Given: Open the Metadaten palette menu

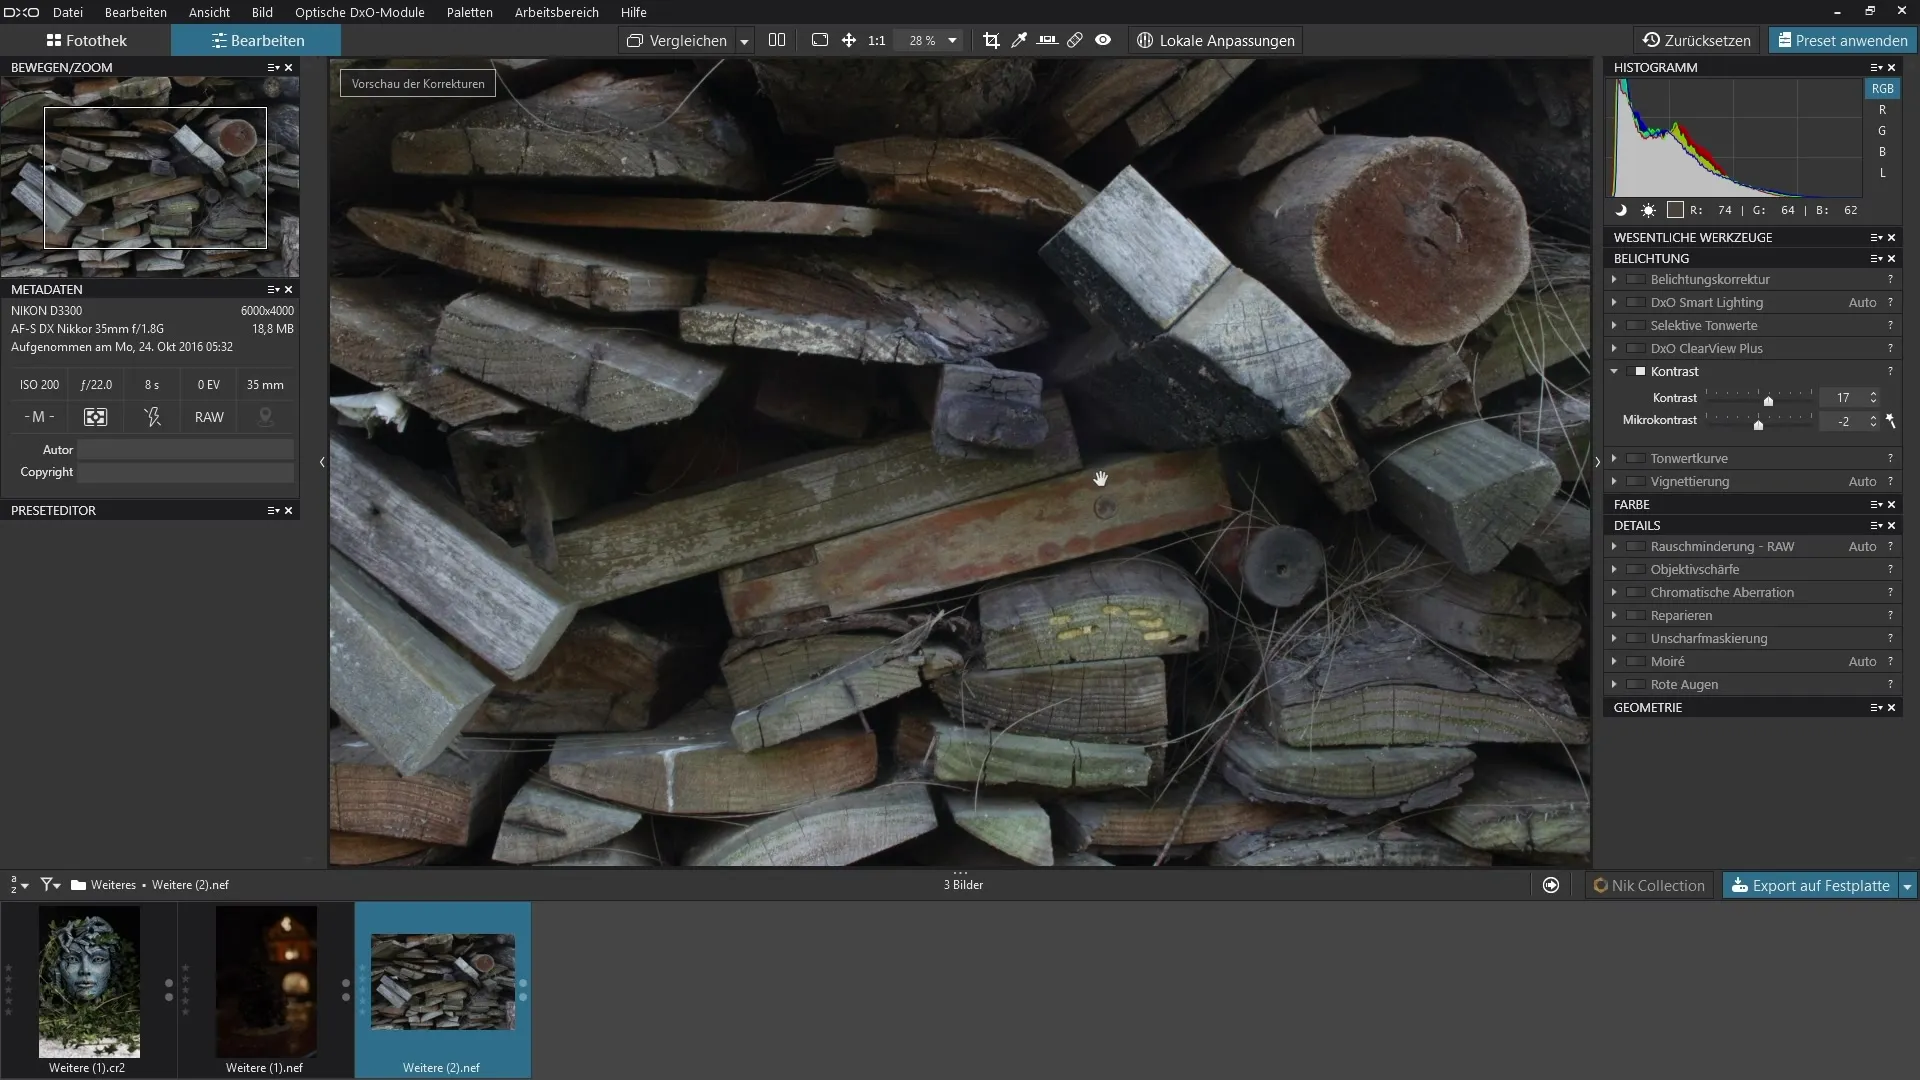Looking at the screenshot, I should click(273, 290).
